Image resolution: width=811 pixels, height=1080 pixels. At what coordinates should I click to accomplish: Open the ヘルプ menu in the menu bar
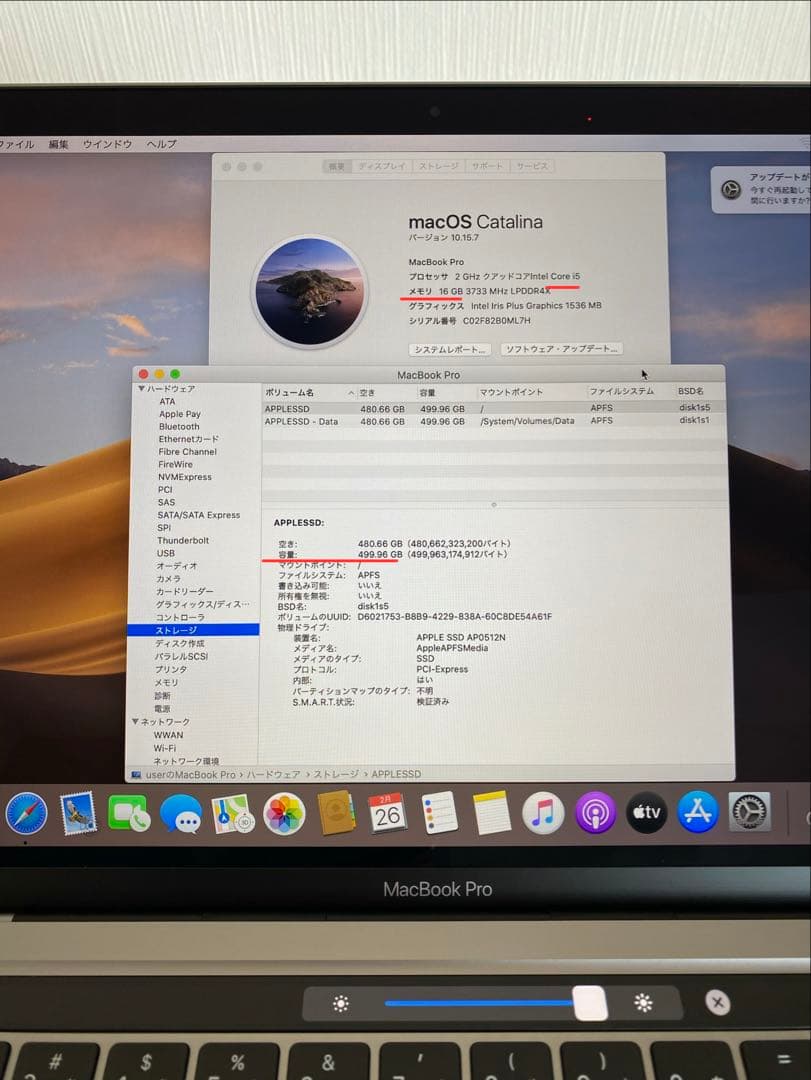click(x=161, y=144)
